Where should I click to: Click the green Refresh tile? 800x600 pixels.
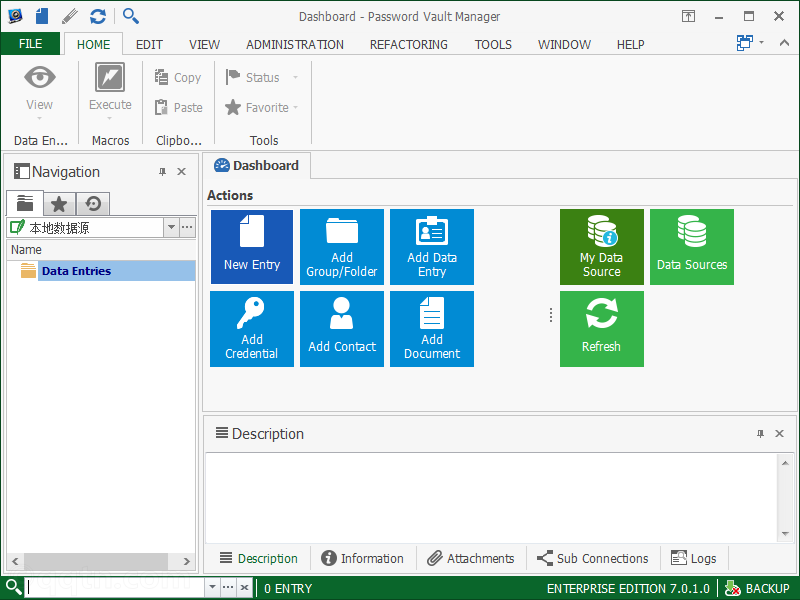pos(602,329)
